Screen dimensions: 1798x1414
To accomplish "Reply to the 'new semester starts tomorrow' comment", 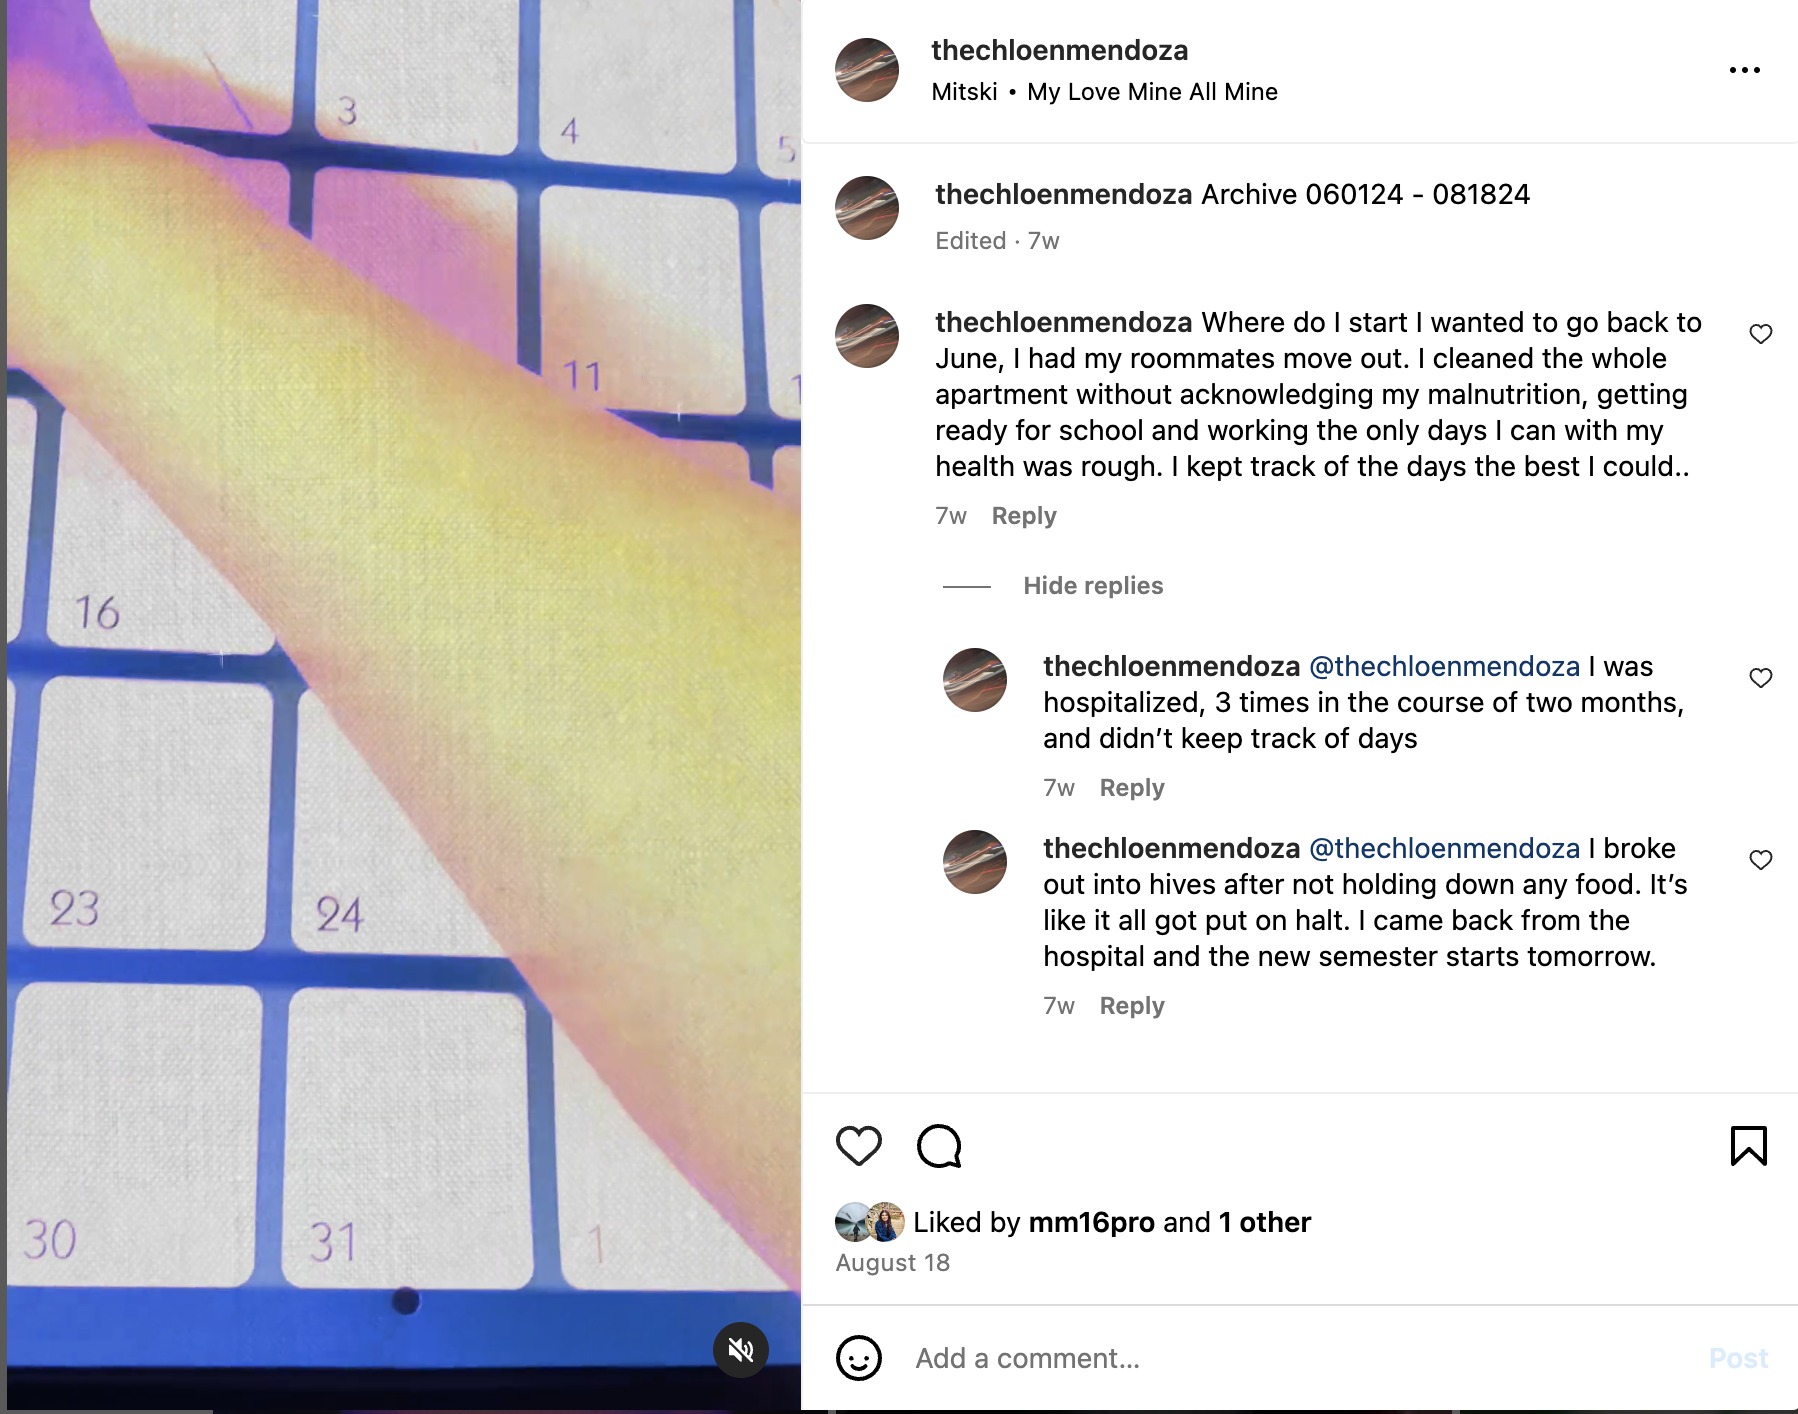I will (x=1132, y=1006).
